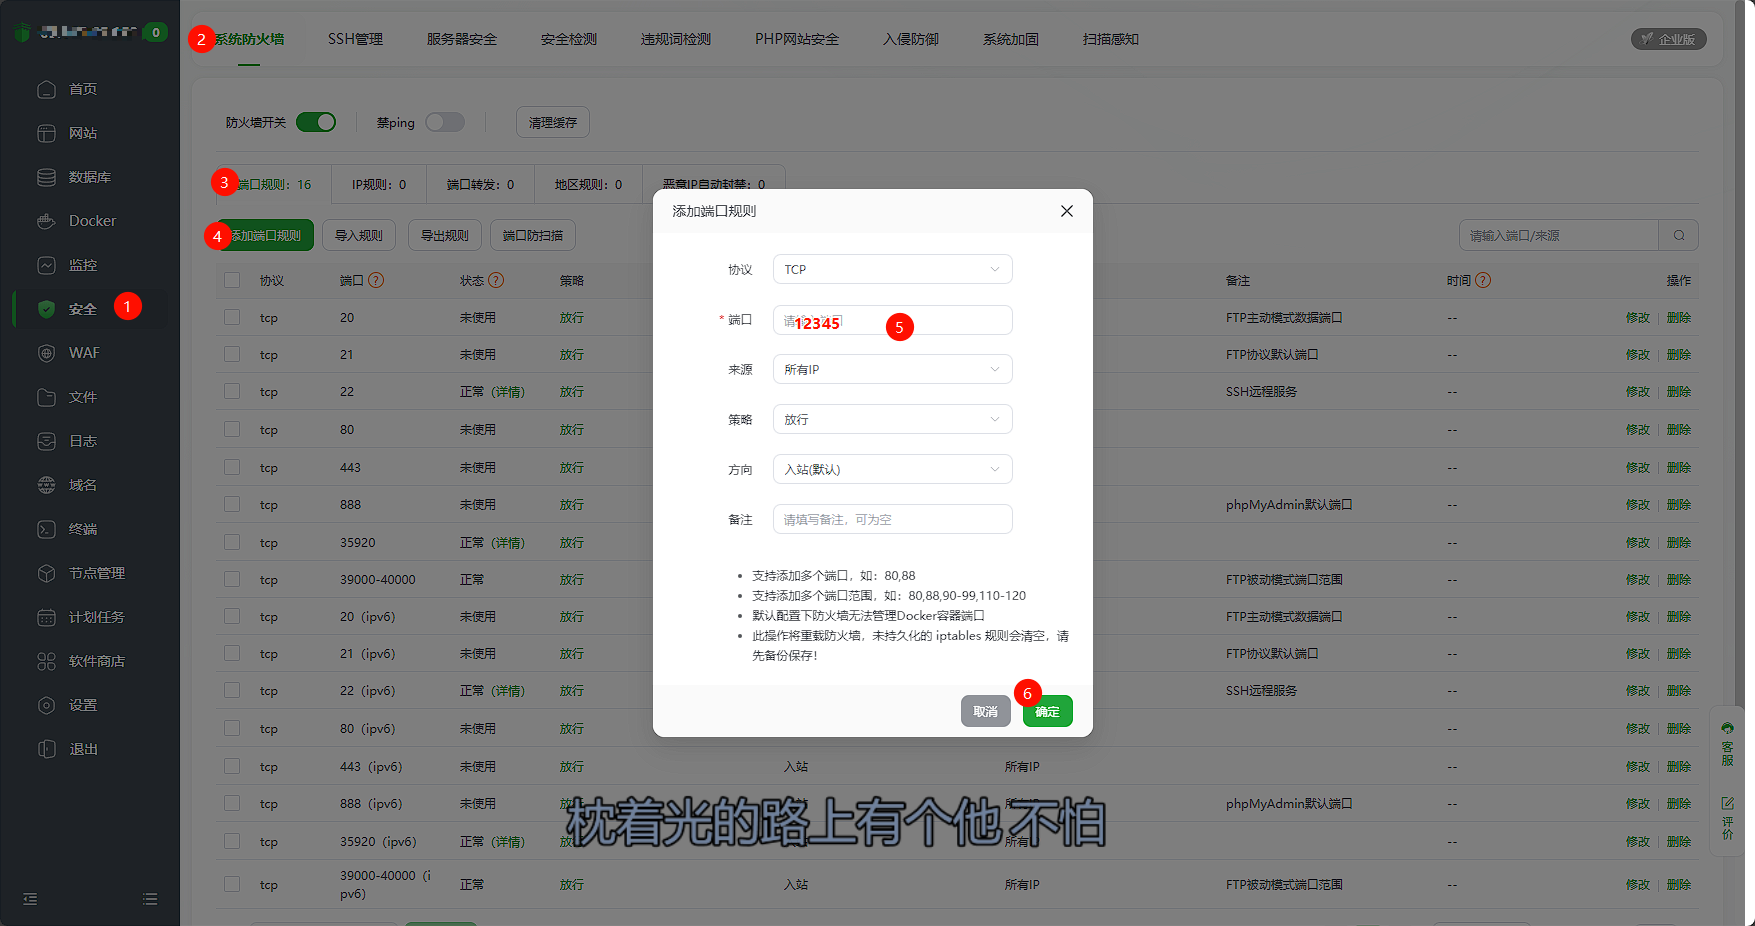
Task: Click the search magnifier icon for port rules
Action: 1678,236
